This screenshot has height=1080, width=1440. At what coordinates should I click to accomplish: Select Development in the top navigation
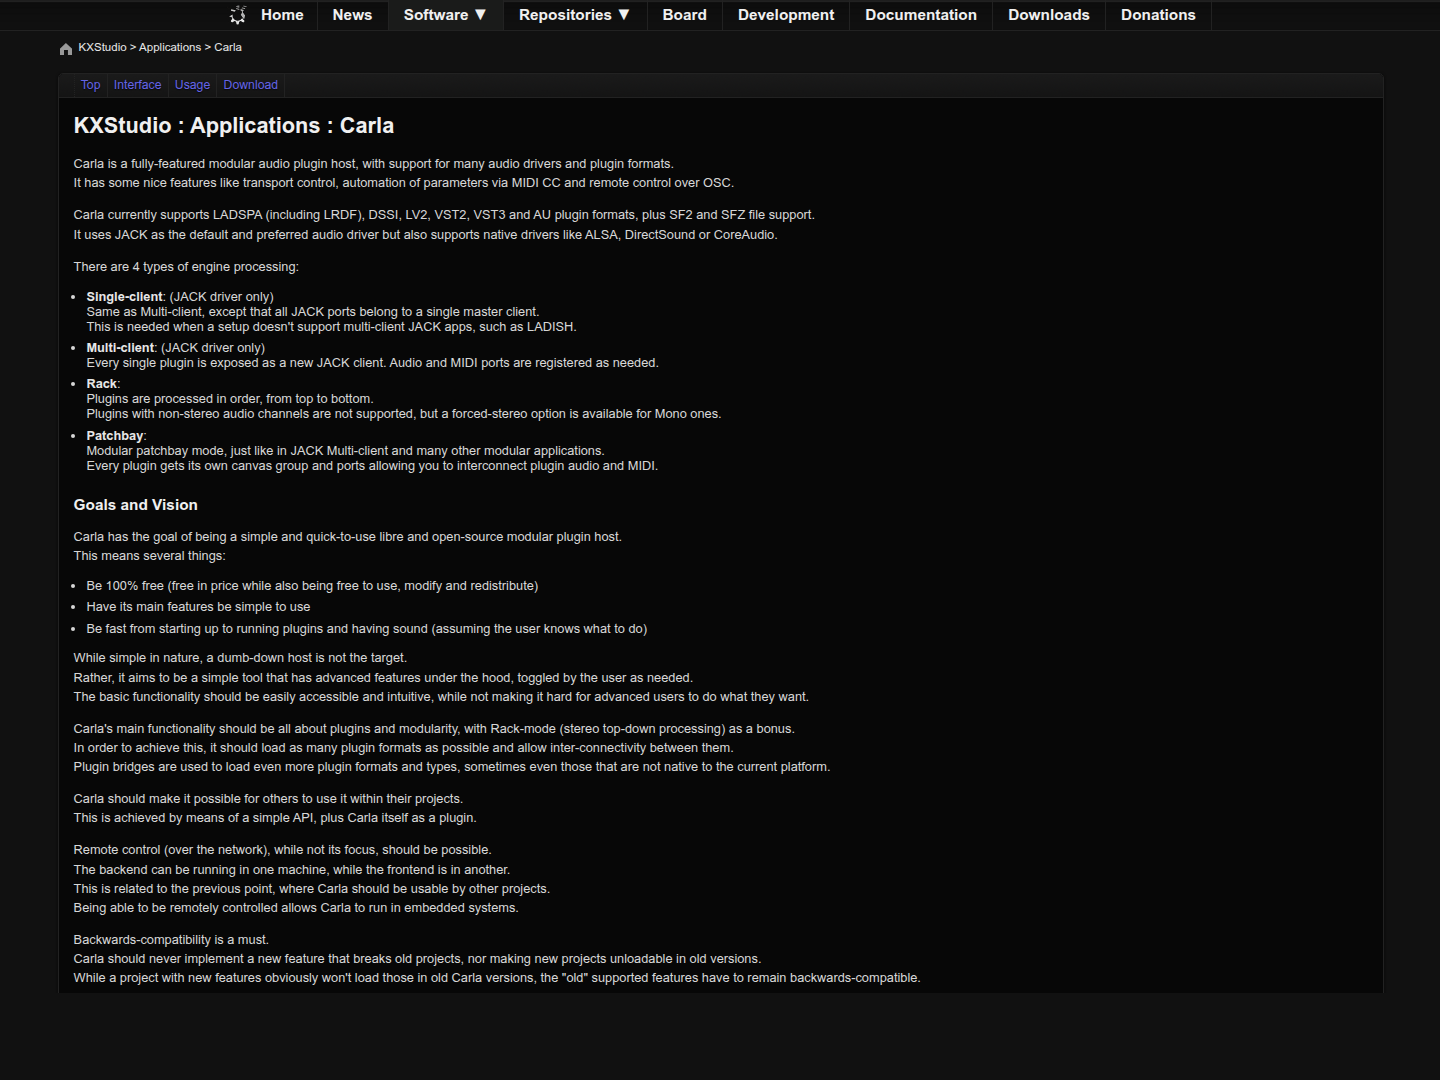point(786,15)
